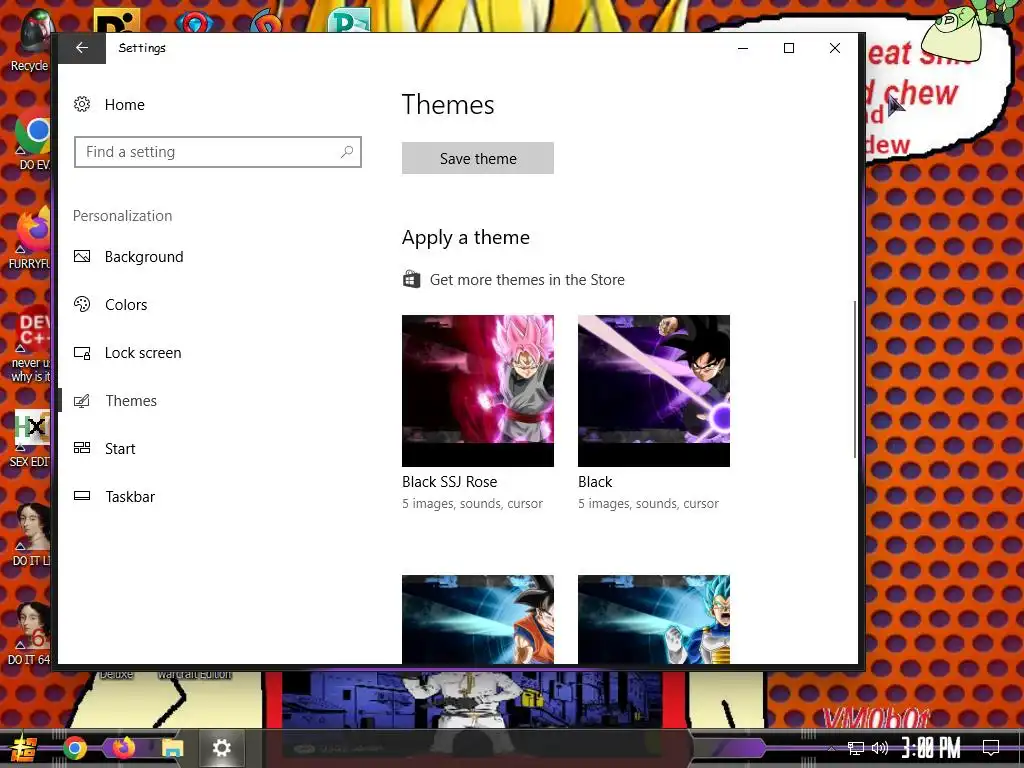
Task: Select the Goku blue theme thumbnail
Action: pos(477,619)
